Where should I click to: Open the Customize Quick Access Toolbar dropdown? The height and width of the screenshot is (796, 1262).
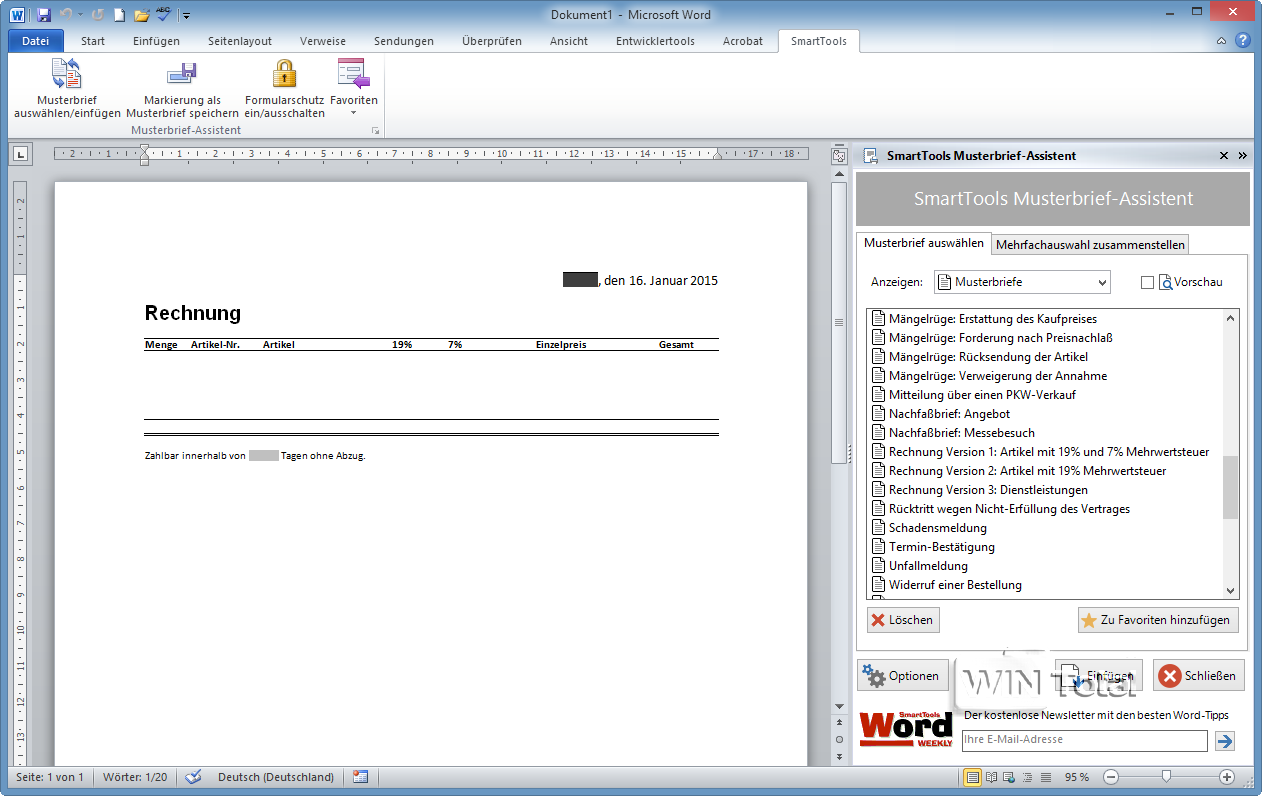pos(186,16)
